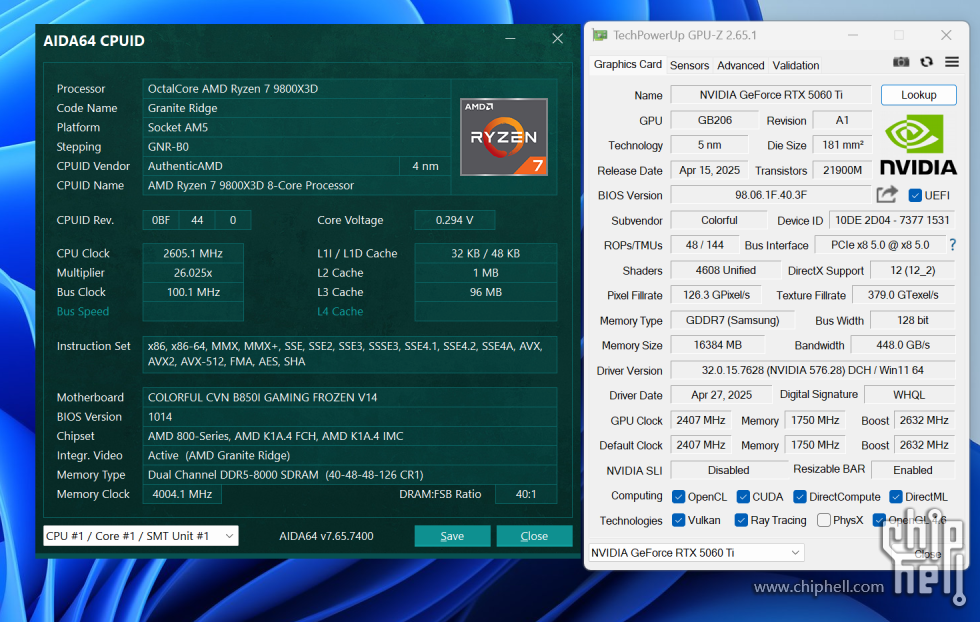Toggle the DirectML checkbox
The width and height of the screenshot is (980, 622).
[x=896, y=497]
